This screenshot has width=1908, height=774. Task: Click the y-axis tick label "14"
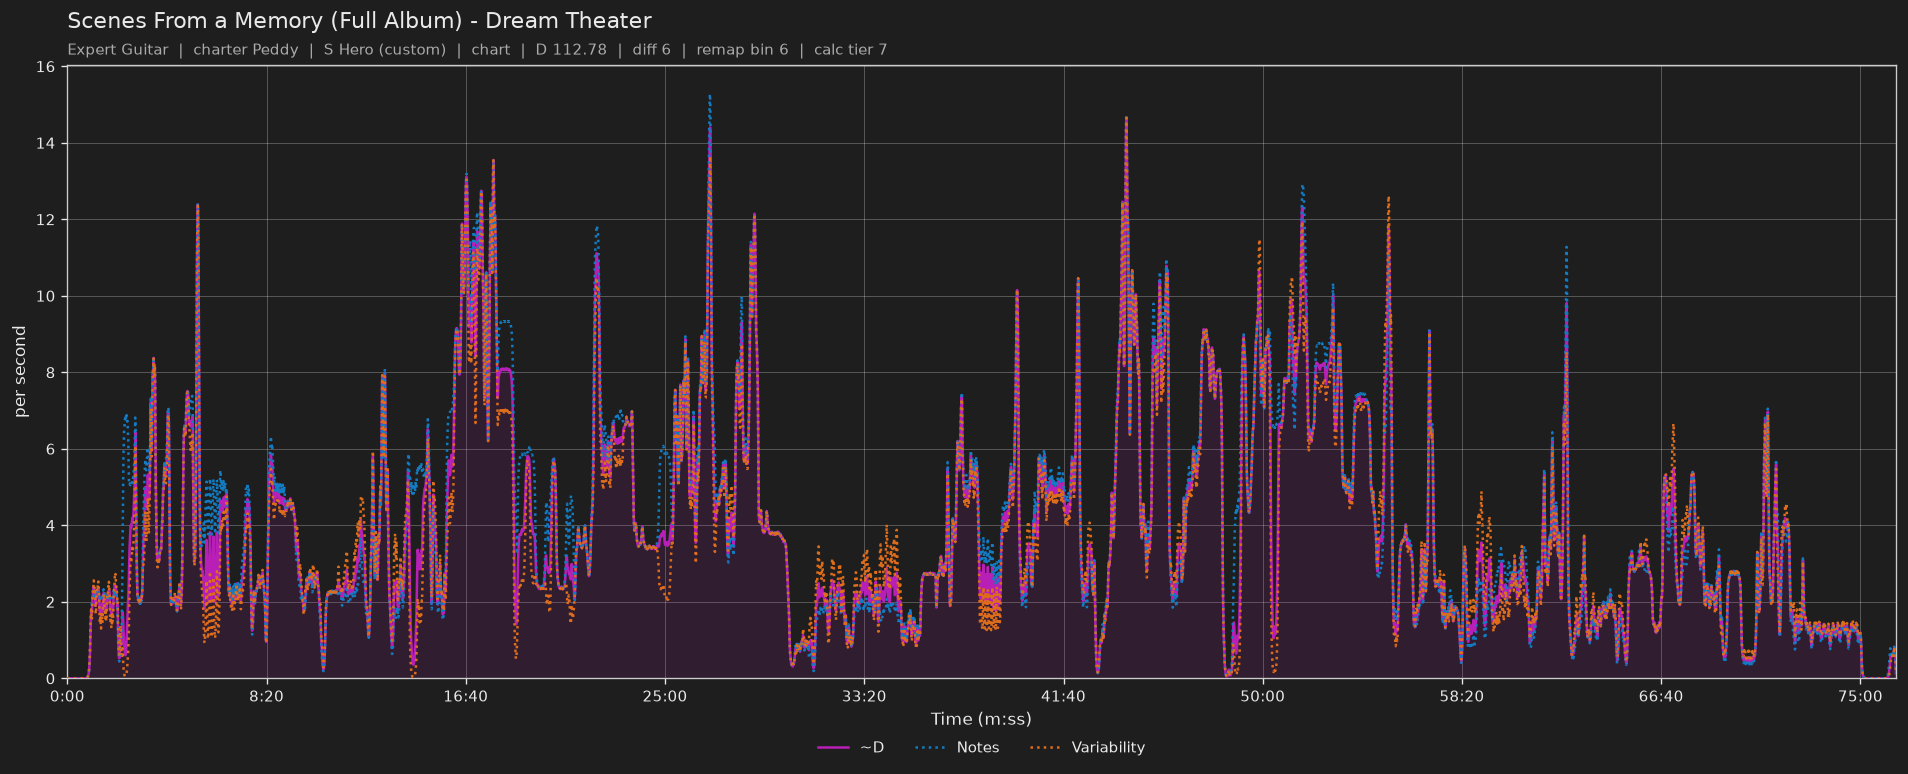(45, 144)
